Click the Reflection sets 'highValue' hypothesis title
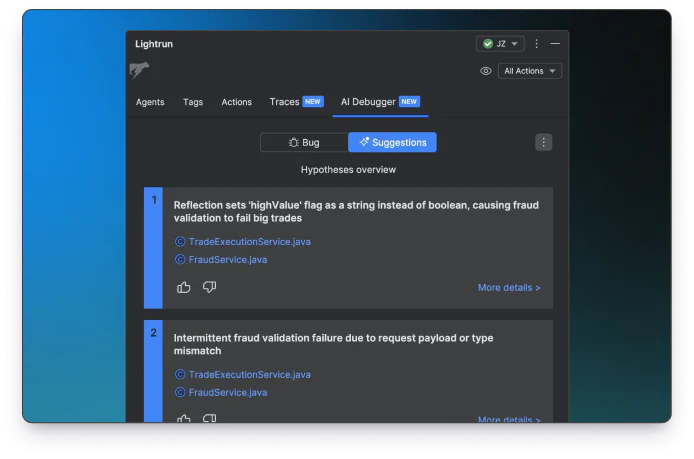694x459 pixels. pos(356,212)
